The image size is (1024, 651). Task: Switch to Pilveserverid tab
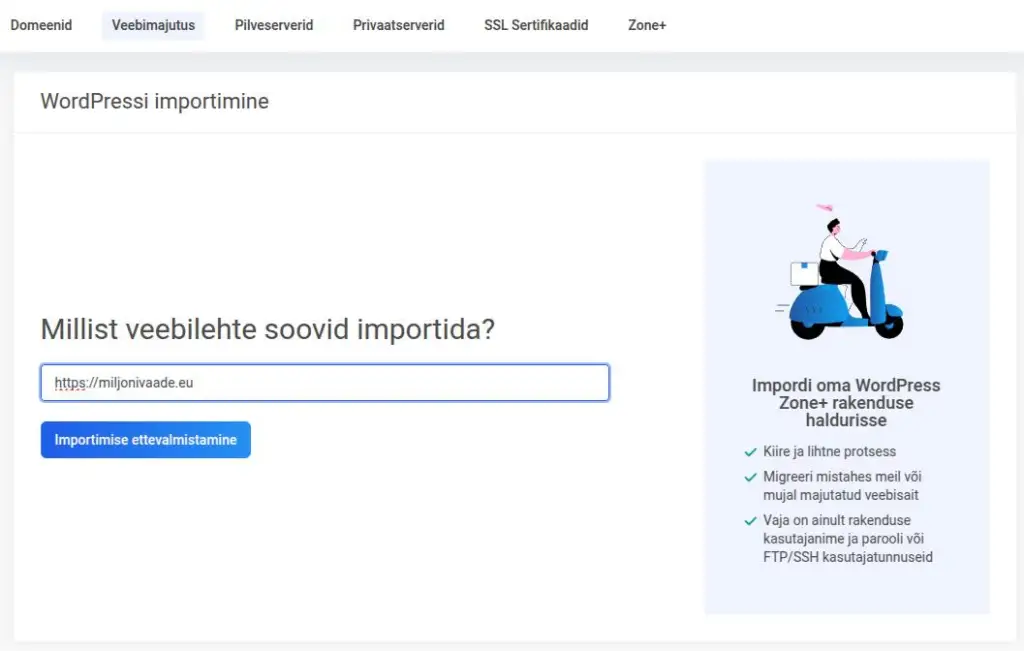coord(274,25)
